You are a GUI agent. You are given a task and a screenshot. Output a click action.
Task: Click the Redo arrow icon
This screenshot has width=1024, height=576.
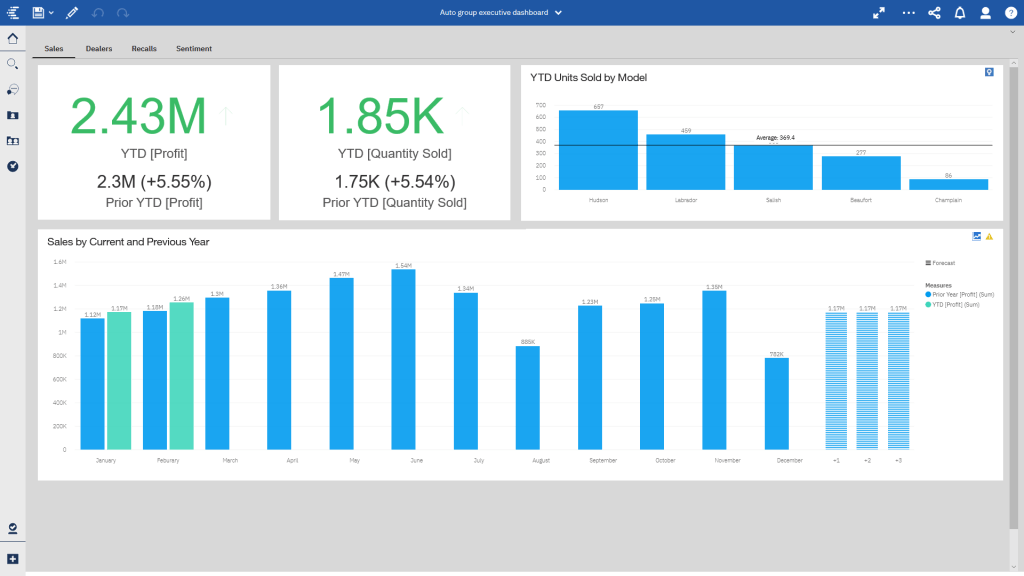point(122,12)
